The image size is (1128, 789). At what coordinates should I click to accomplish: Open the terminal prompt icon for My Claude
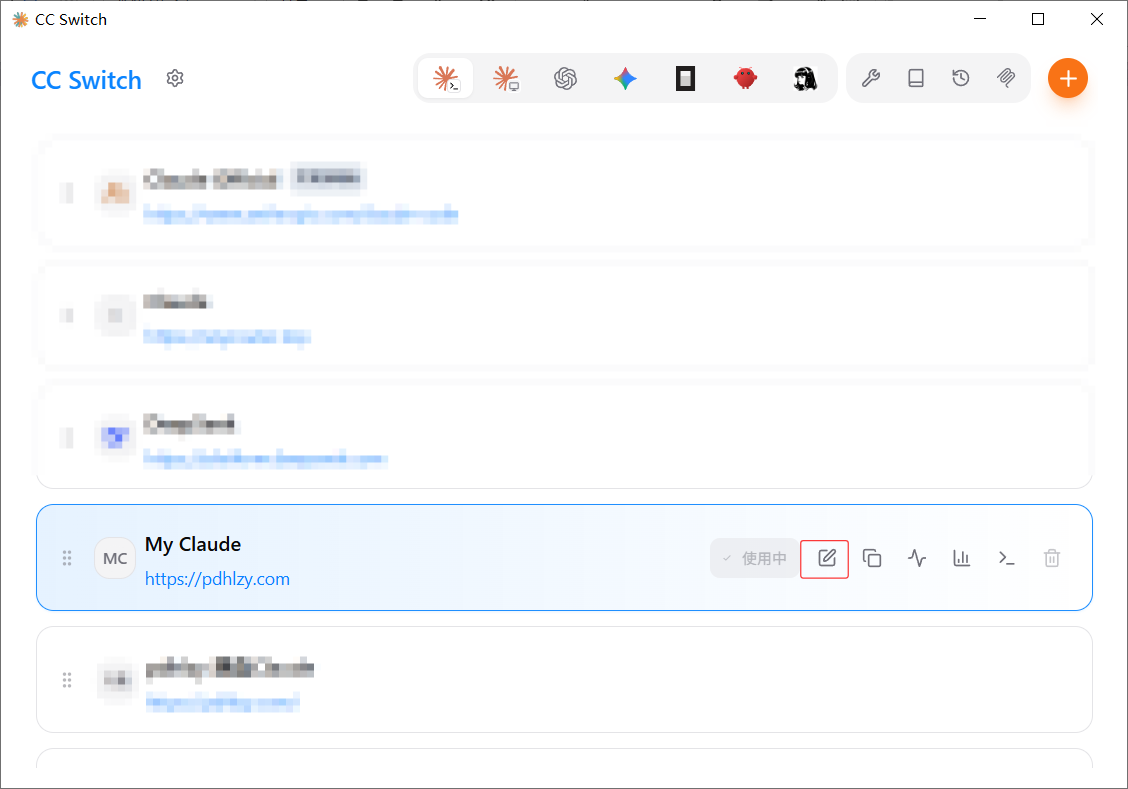[x=1006, y=558]
